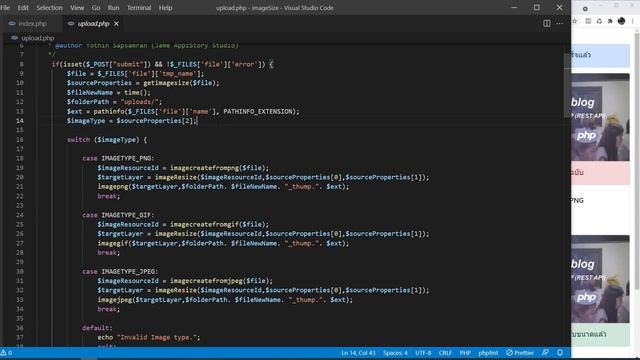Screen dimensions: 640x360
Task: Minimize the Visual Studio Code window
Action: 514,8
